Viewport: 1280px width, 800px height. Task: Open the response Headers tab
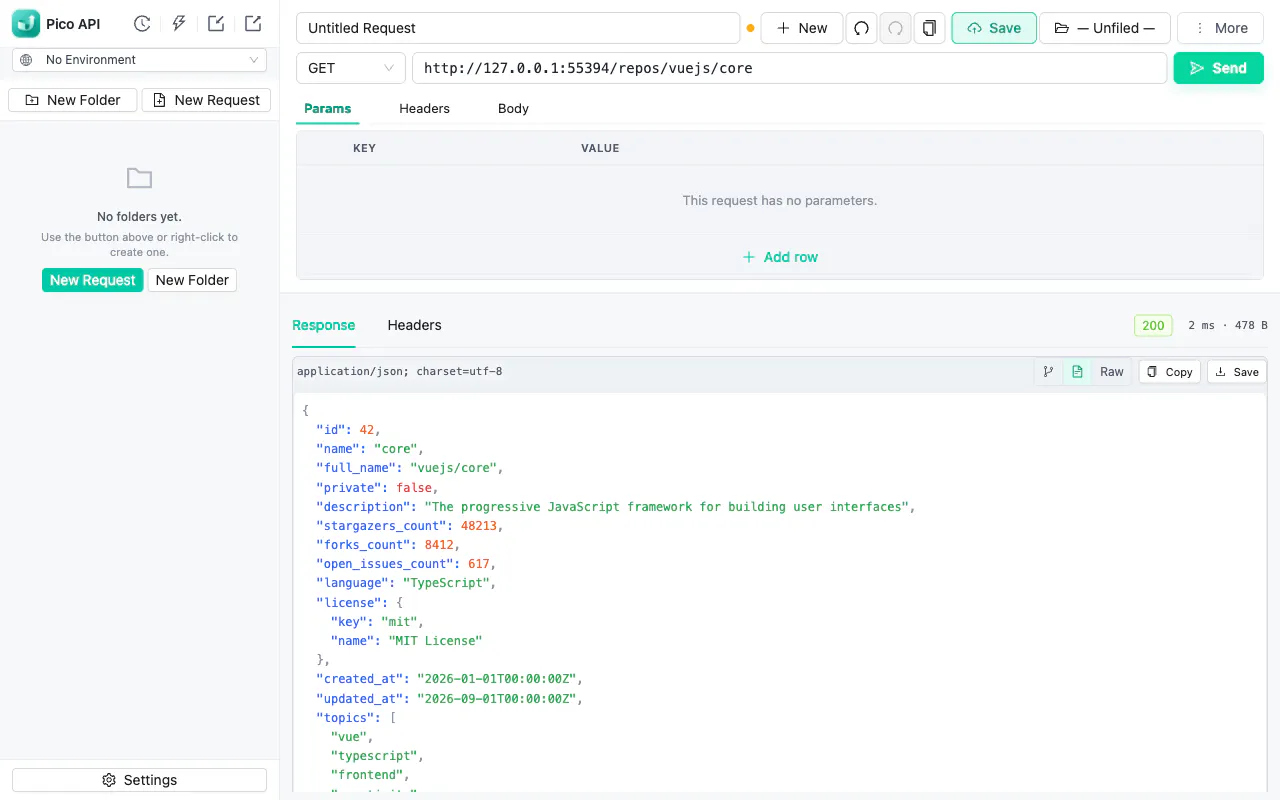coord(414,325)
